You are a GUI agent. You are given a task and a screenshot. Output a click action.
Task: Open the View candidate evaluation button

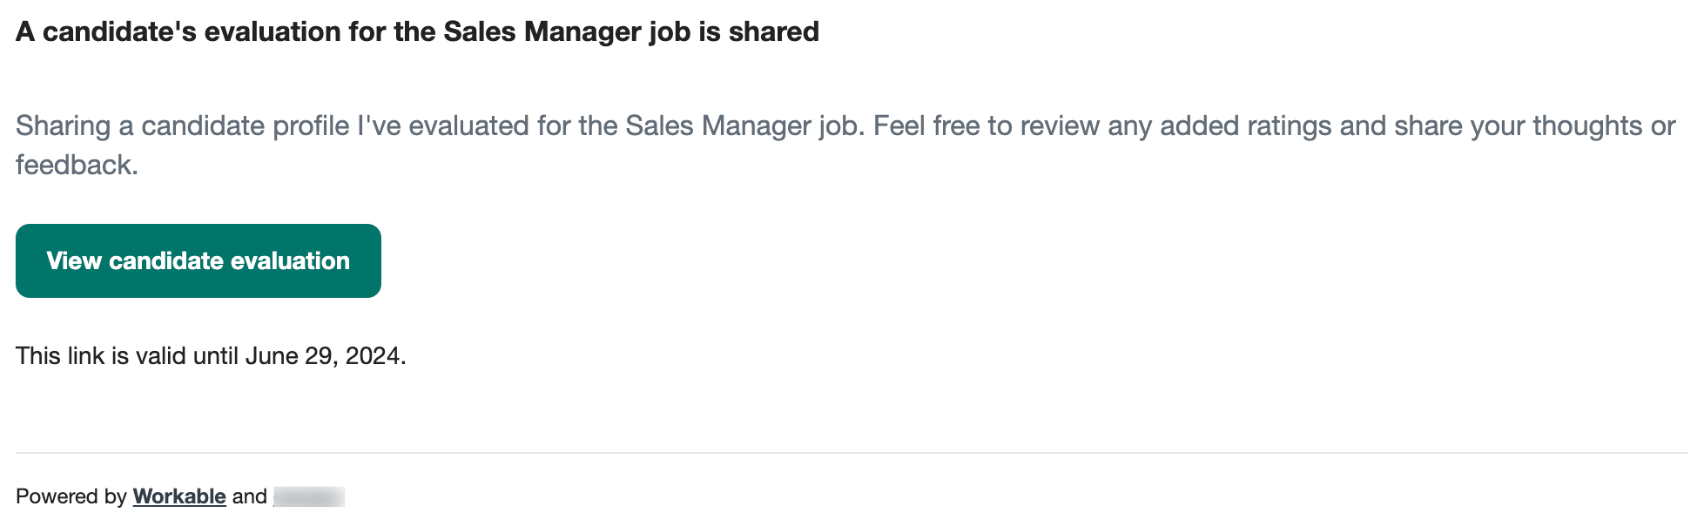pyautogui.click(x=198, y=261)
